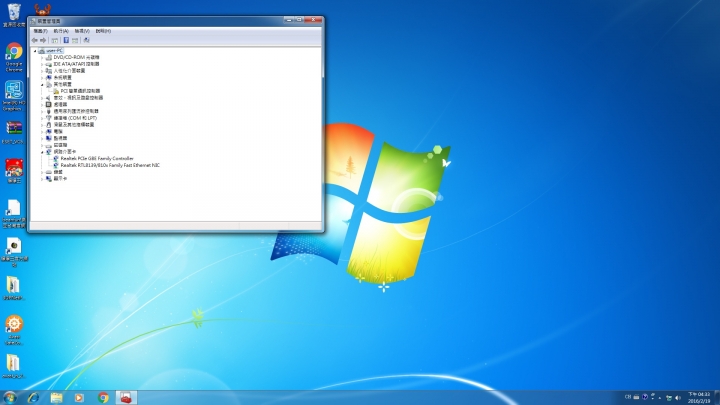Select the user-PC root item
The width and height of the screenshot is (720, 405).
click(x=51, y=51)
